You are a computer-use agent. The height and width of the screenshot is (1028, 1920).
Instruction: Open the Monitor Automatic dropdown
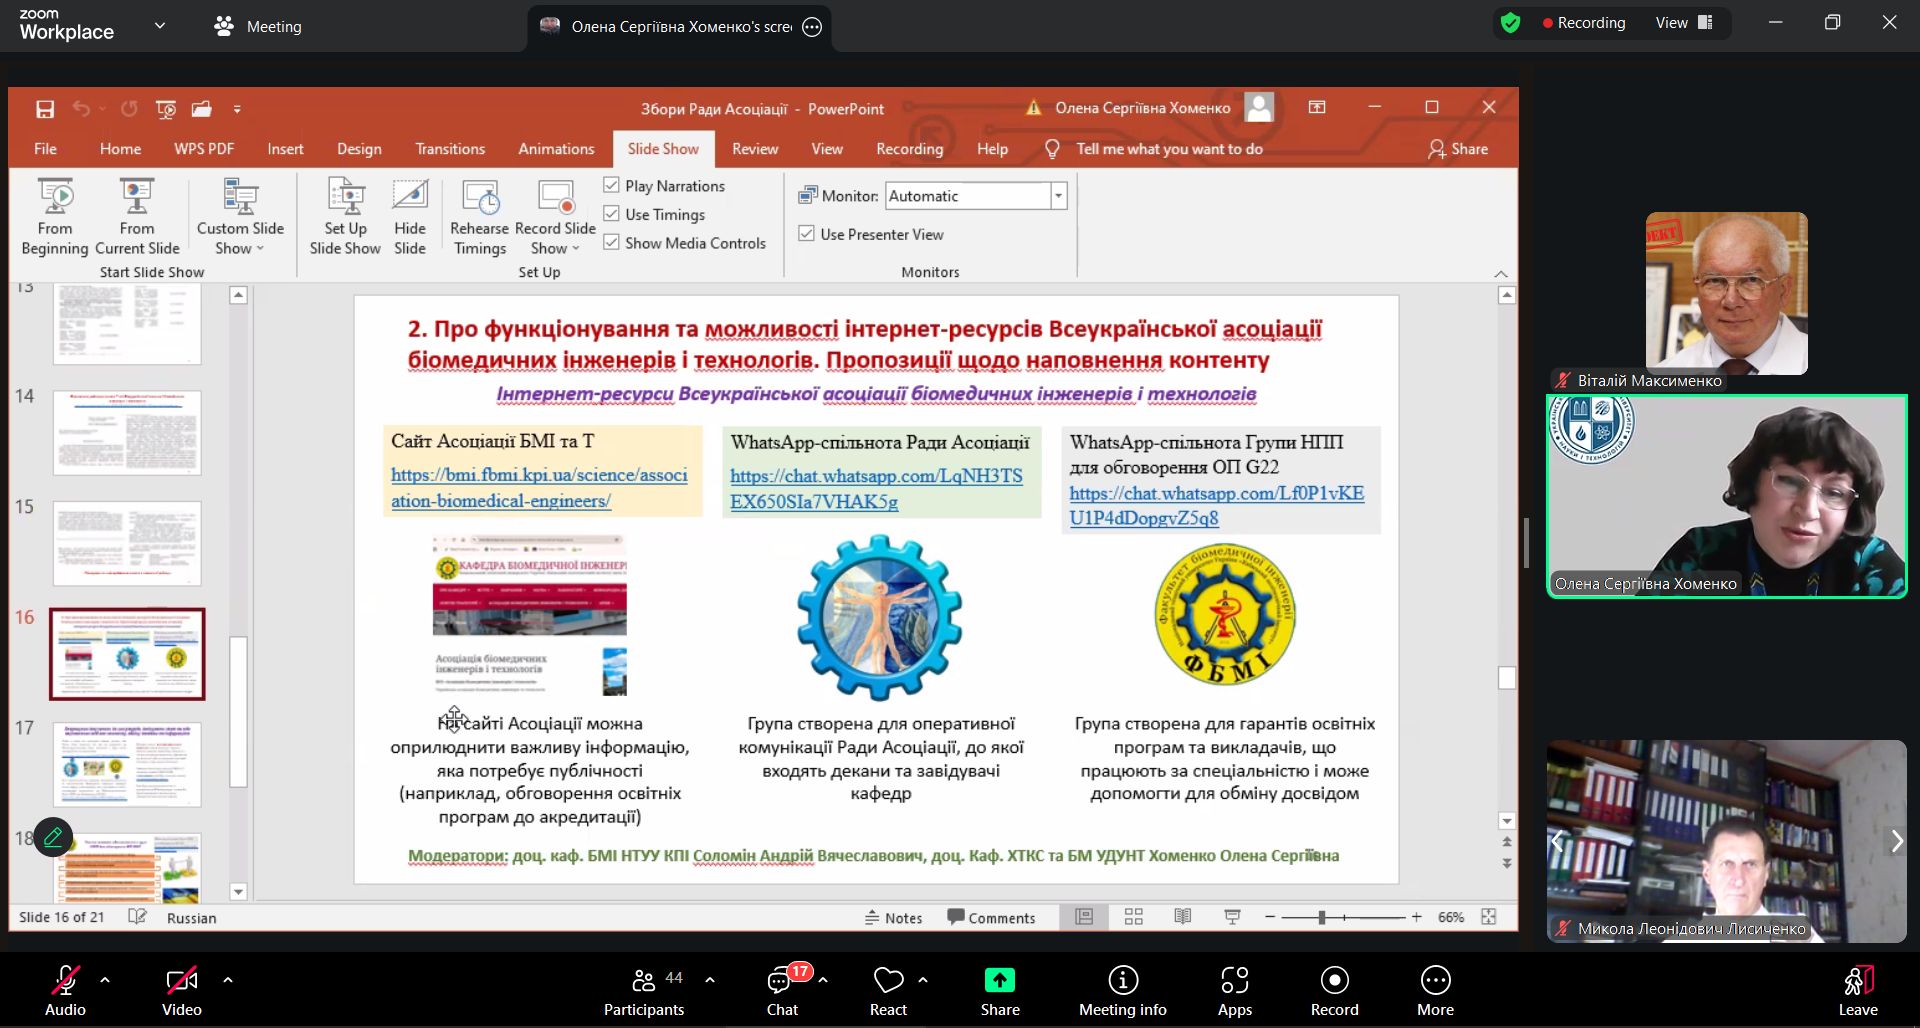1058,196
